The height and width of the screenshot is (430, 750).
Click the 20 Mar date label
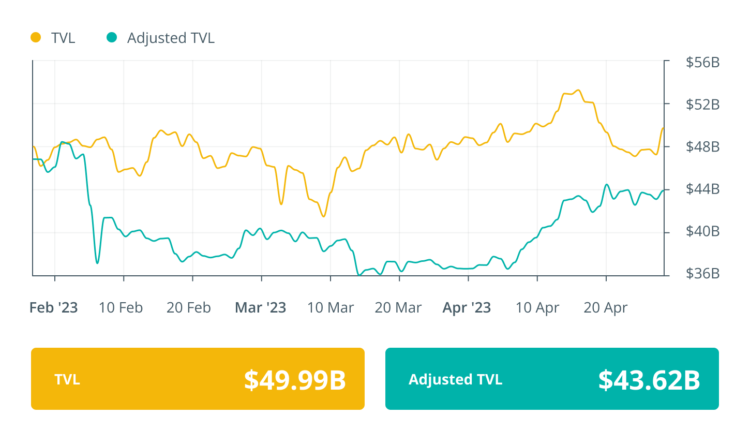point(399,308)
